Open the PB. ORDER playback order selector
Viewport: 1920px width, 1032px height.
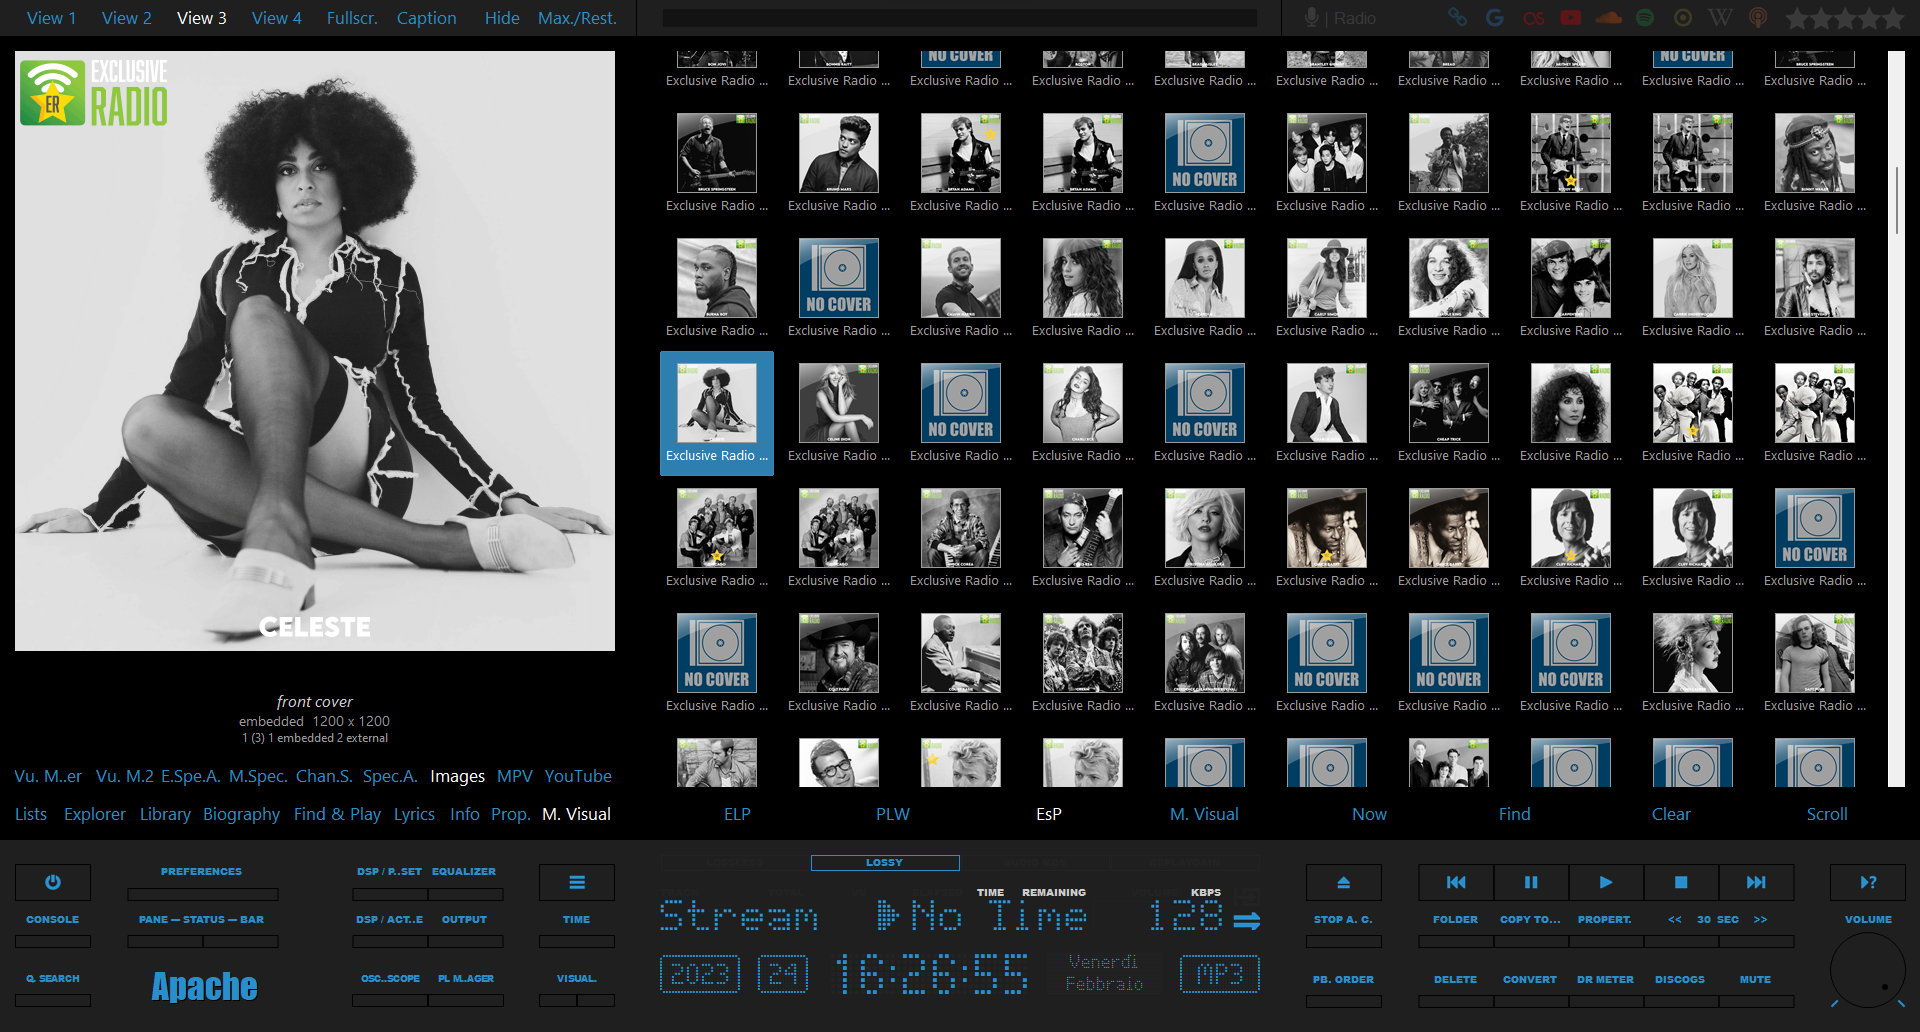(1343, 979)
